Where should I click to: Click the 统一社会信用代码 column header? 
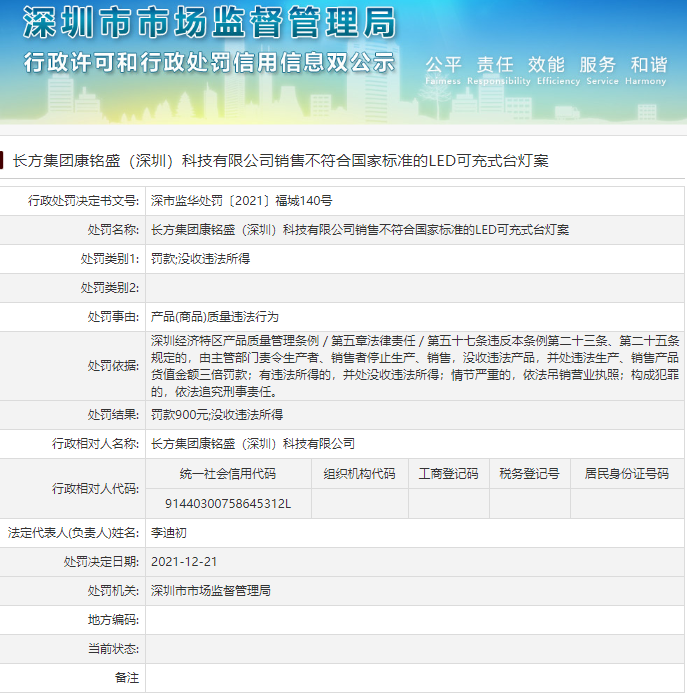[228, 474]
